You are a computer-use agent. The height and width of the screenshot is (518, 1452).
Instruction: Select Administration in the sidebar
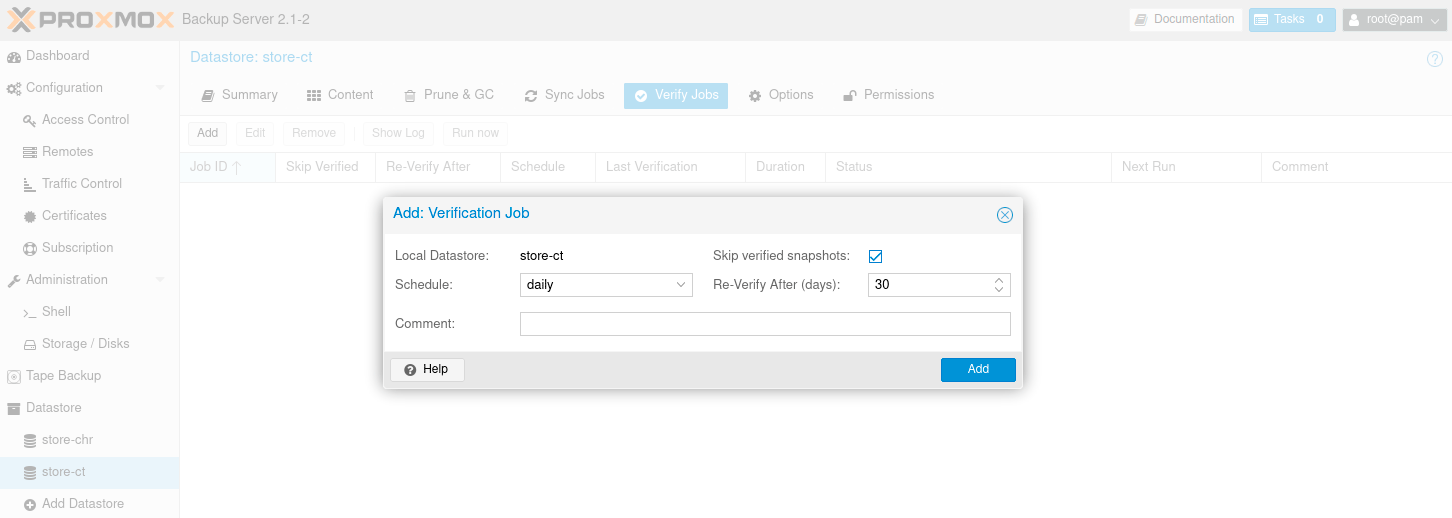[x=66, y=280]
